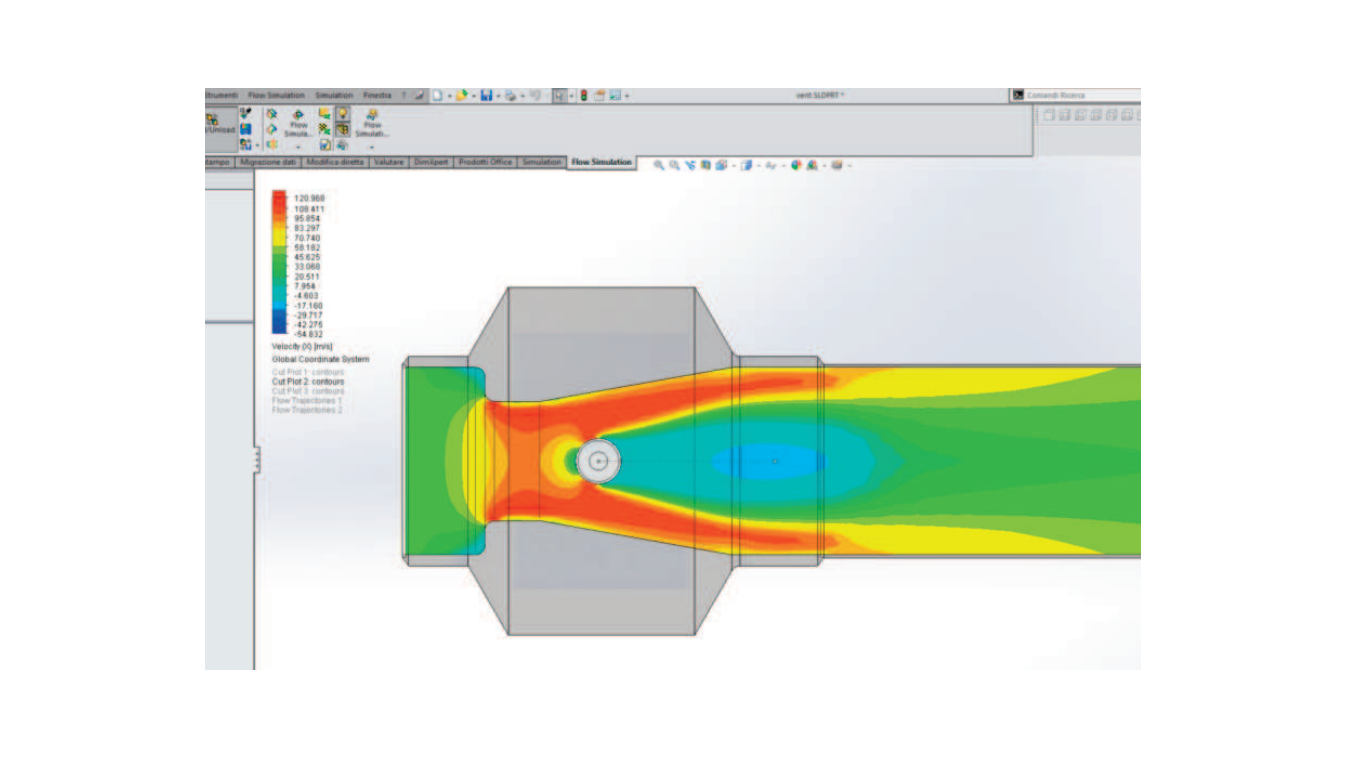Click the velocity color legend bar

(x=279, y=264)
